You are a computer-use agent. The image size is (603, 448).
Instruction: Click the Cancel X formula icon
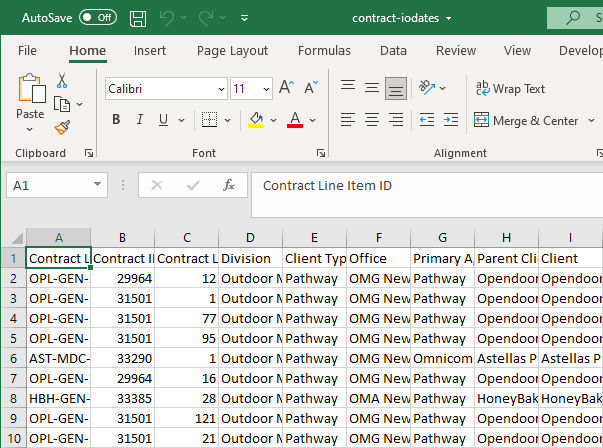(157, 185)
